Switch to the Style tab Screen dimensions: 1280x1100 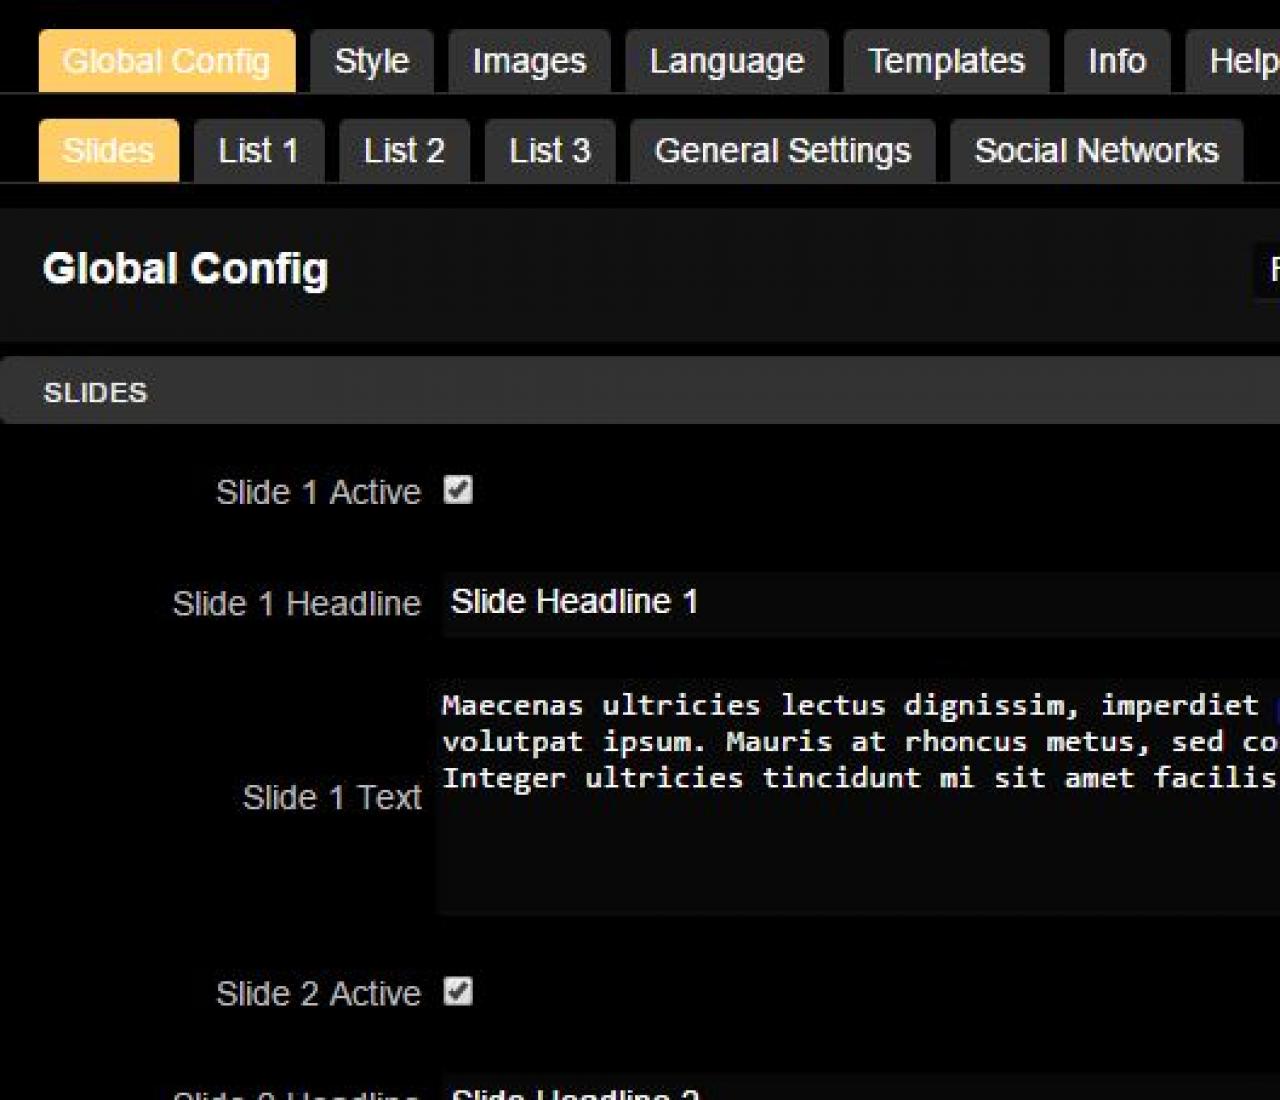371,62
